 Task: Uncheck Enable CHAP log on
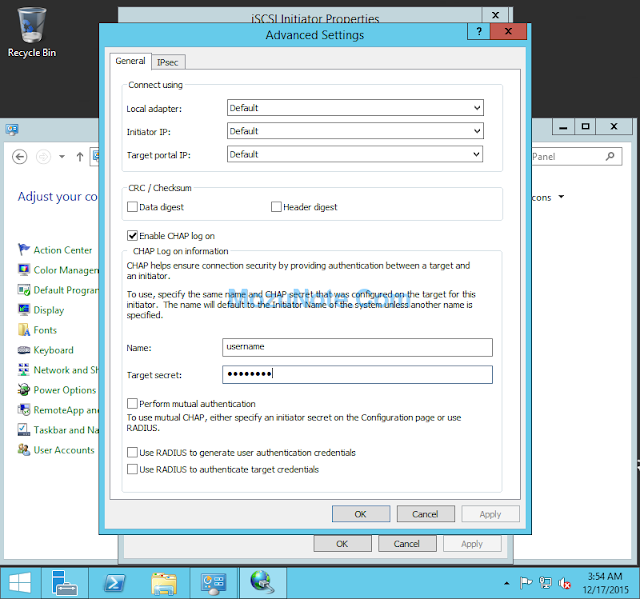click(x=132, y=235)
